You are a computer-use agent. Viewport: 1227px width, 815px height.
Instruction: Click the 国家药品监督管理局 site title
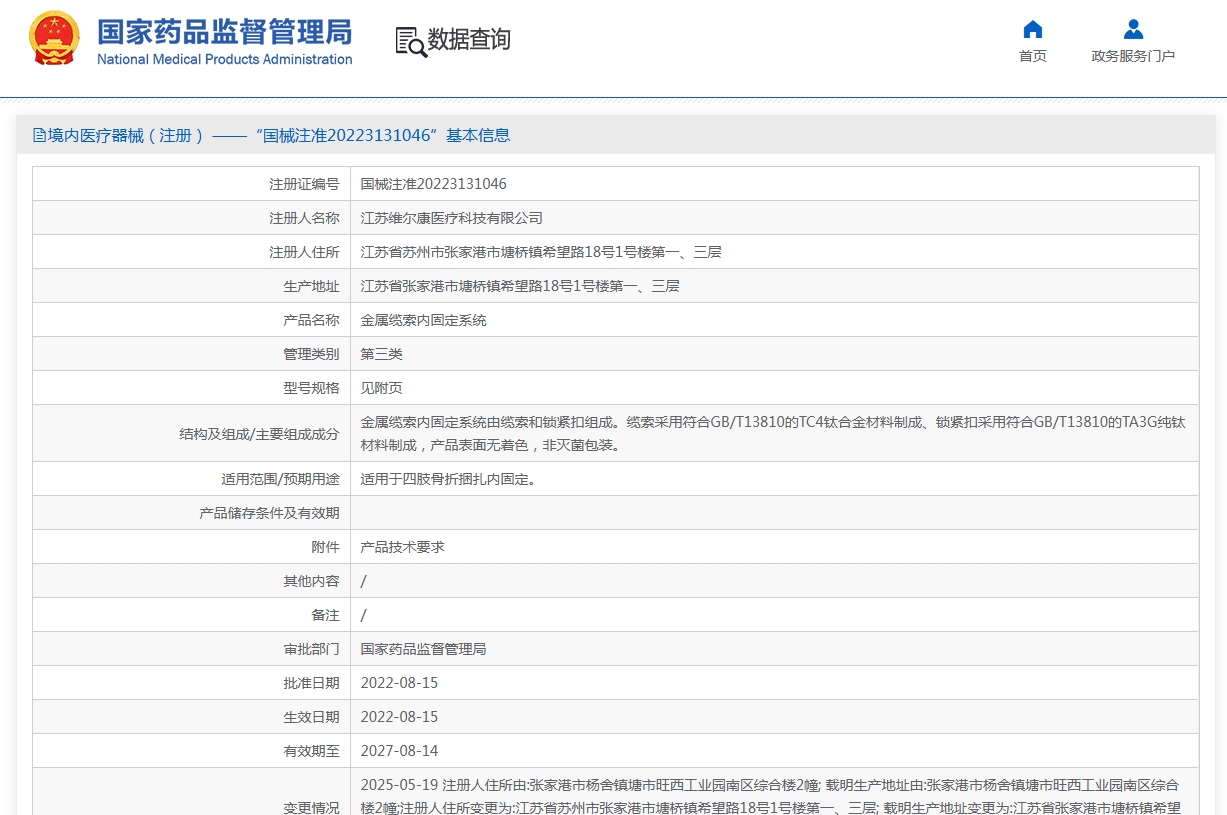[225, 31]
